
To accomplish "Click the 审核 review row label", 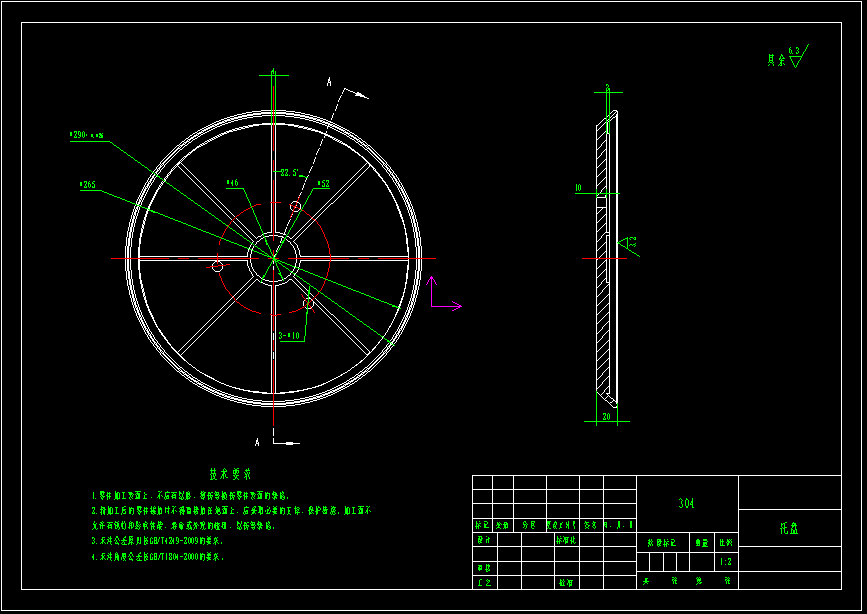I will 484,568.
